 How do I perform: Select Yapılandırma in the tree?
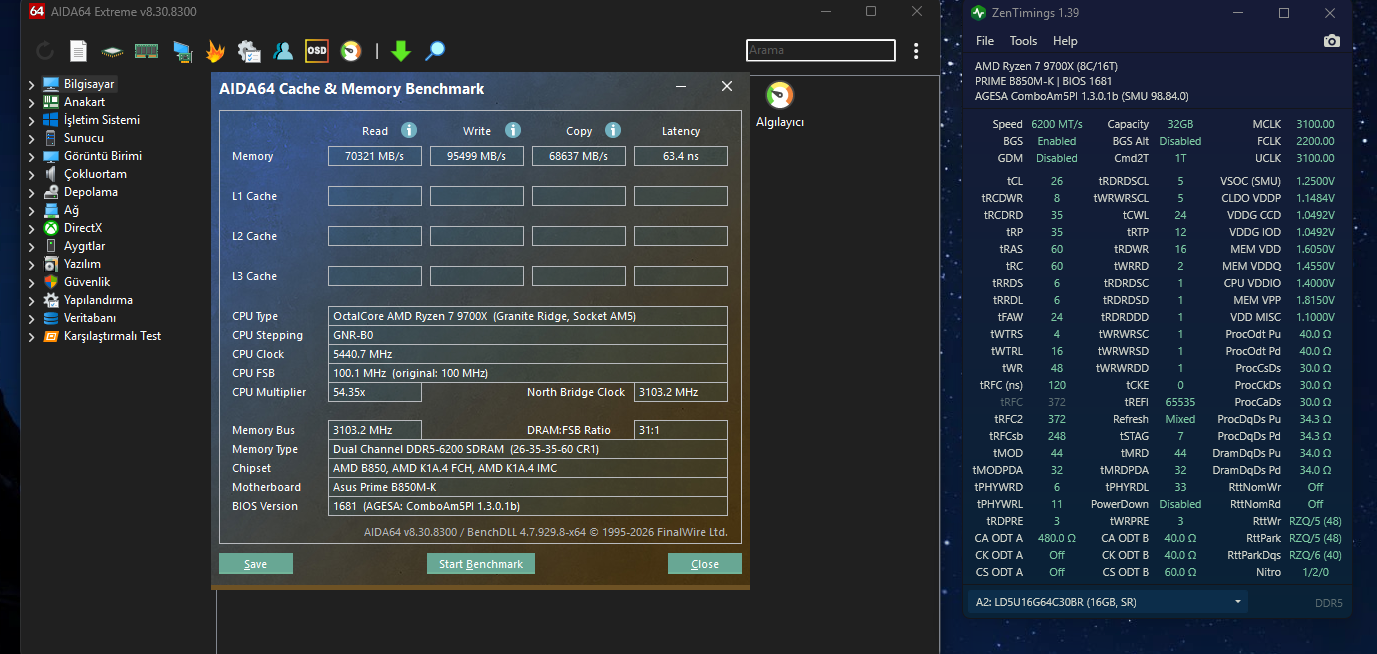[98, 300]
